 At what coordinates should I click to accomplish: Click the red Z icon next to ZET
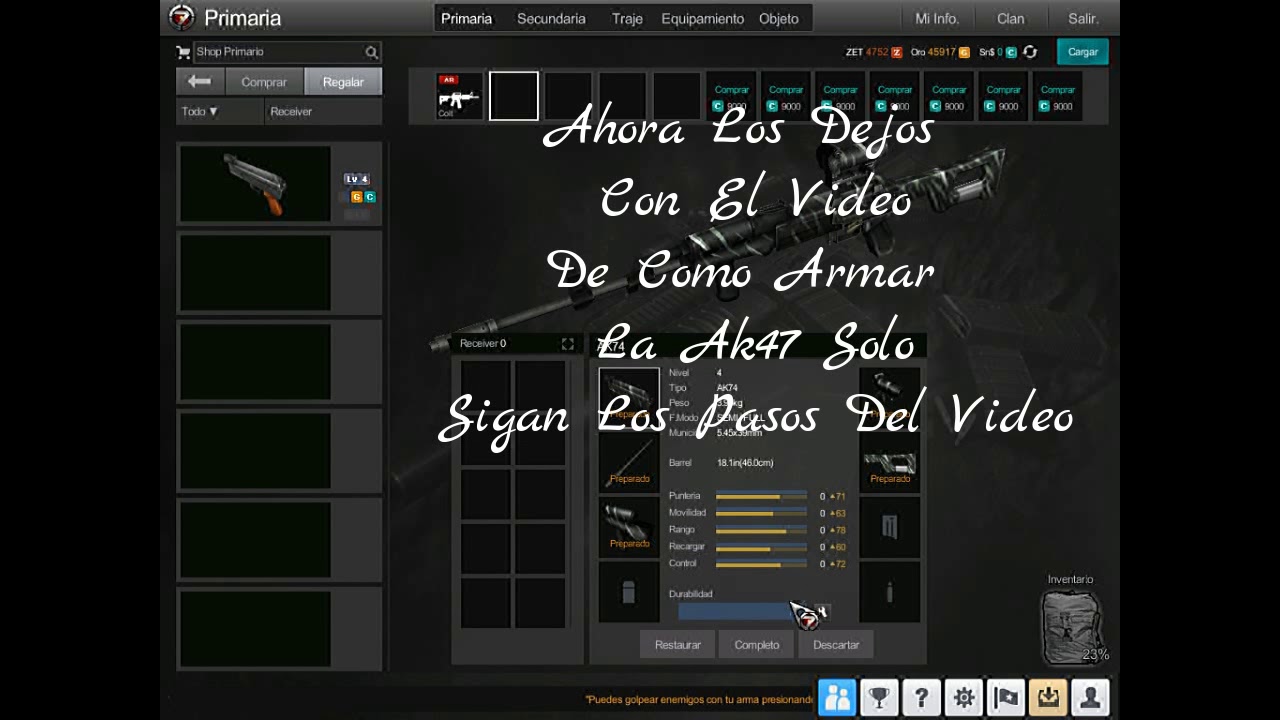click(x=897, y=52)
